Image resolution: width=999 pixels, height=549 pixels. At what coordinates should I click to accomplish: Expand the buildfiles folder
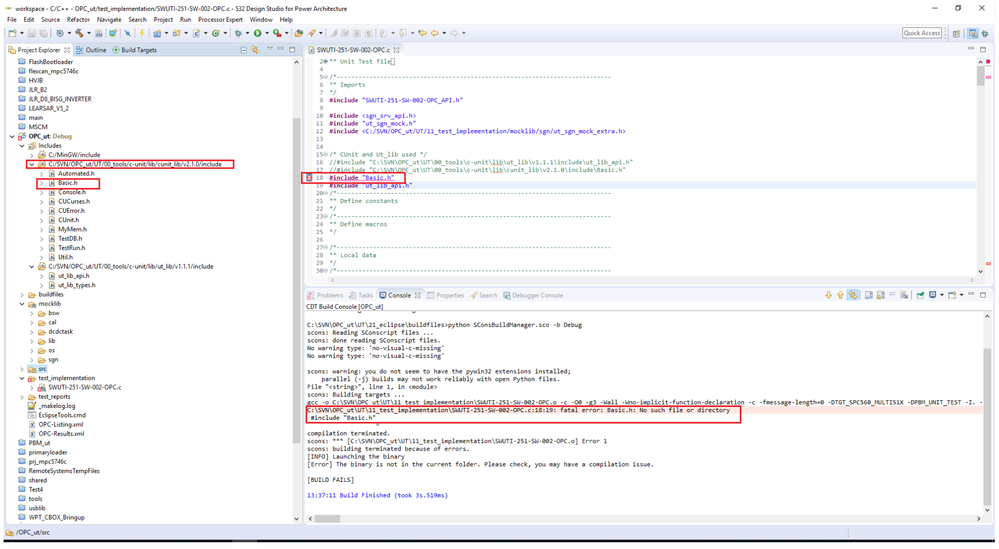22,295
